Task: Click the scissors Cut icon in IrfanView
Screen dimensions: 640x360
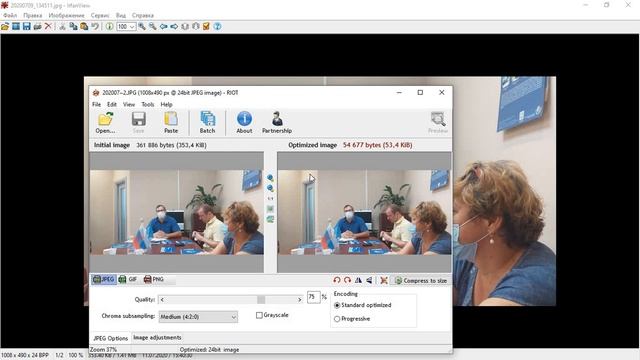Action: (62, 27)
